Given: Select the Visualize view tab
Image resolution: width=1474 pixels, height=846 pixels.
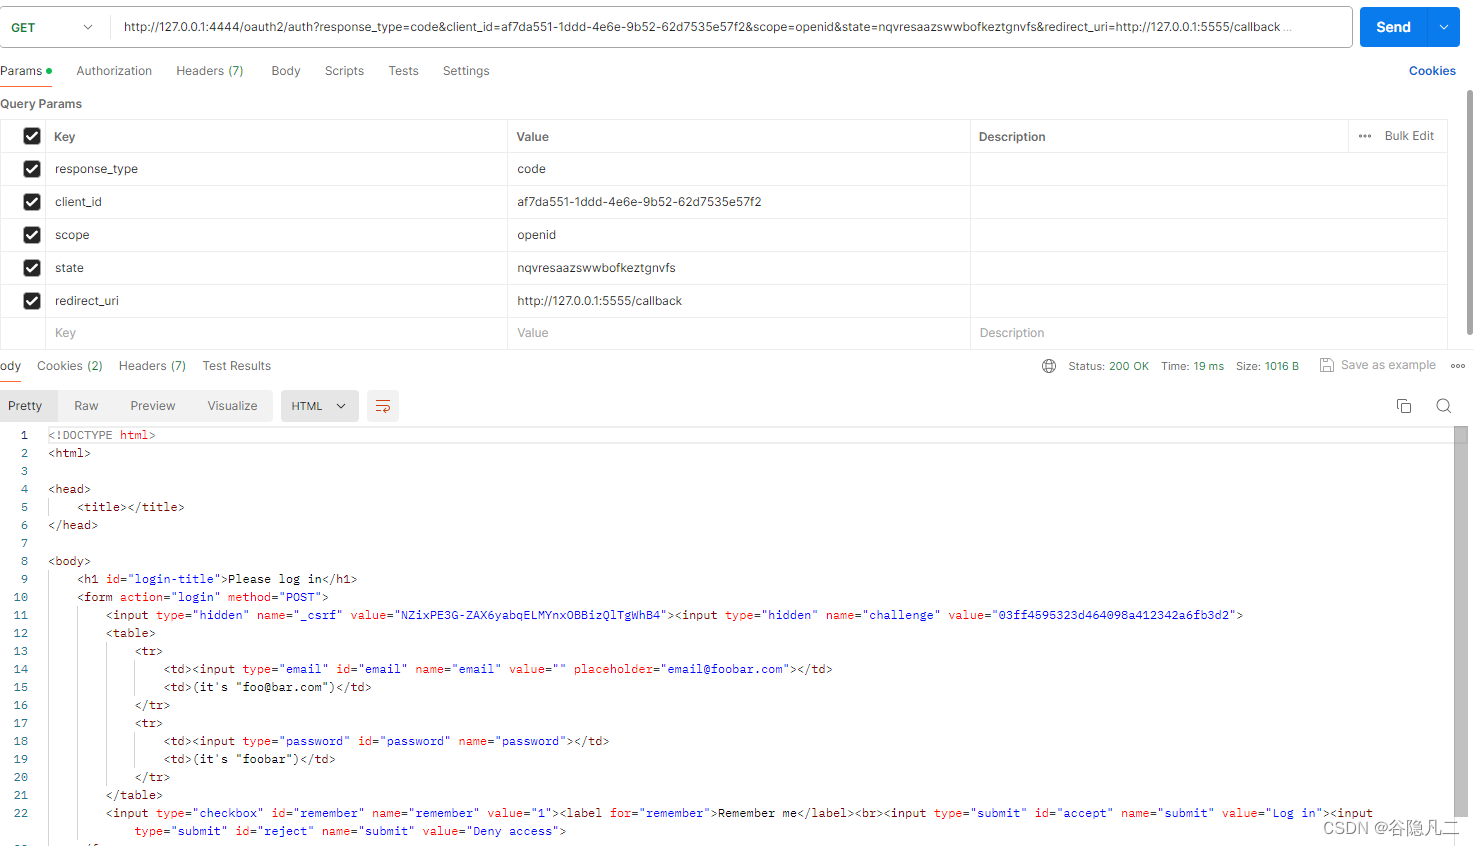Looking at the screenshot, I should tap(232, 406).
